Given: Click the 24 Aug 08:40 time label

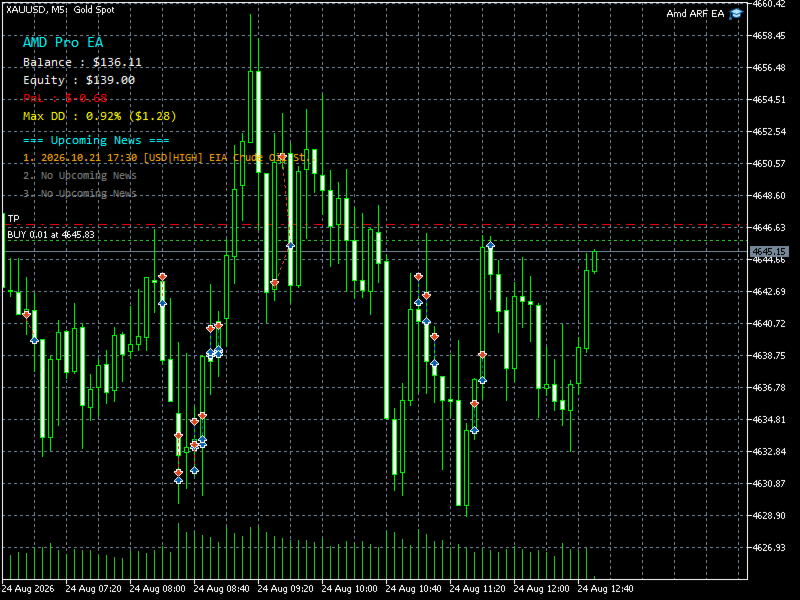Looking at the screenshot, I should 221,589.
